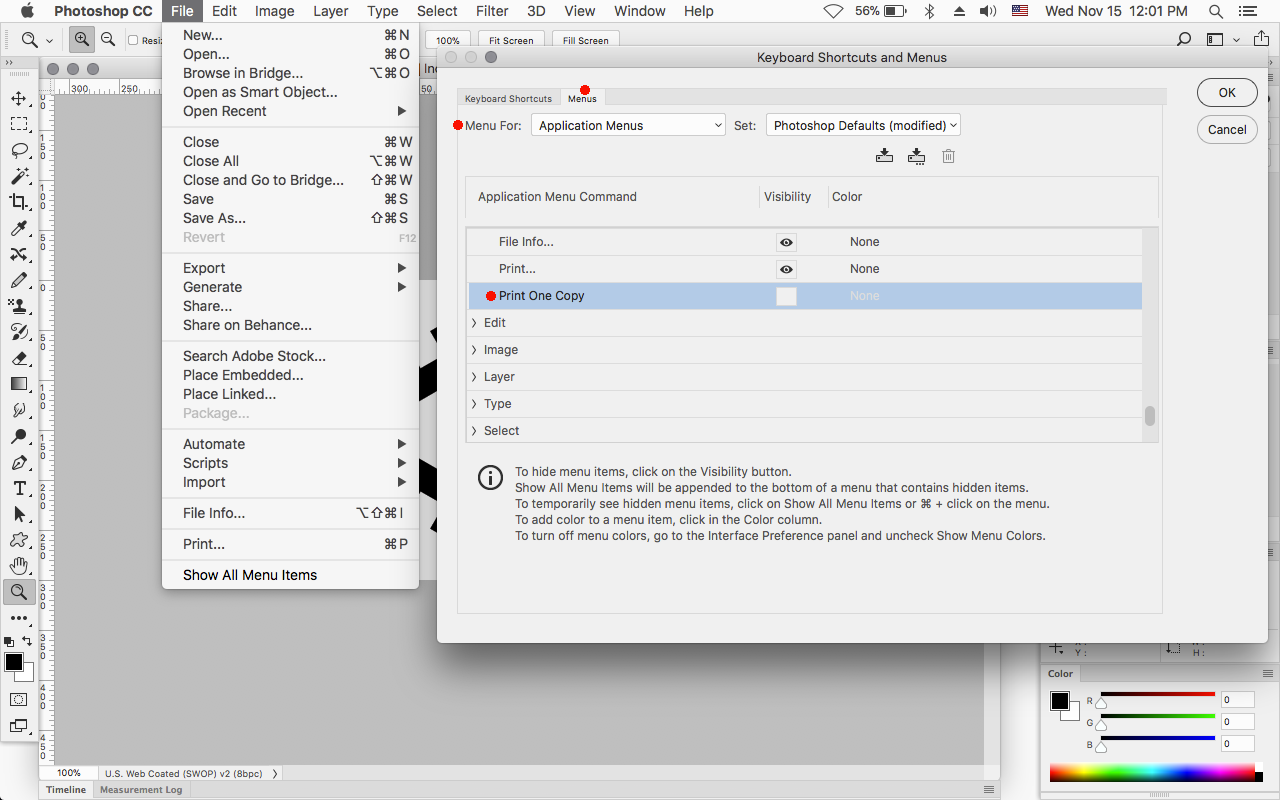Click the foreground color swatch in toolbar
The width and height of the screenshot is (1280, 800).
[14, 662]
